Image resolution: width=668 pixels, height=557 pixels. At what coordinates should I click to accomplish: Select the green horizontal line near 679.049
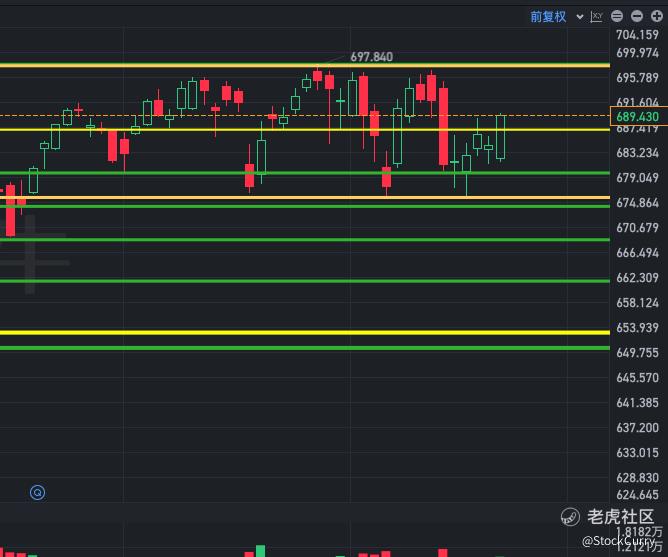pyautogui.click(x=305, y=173)
